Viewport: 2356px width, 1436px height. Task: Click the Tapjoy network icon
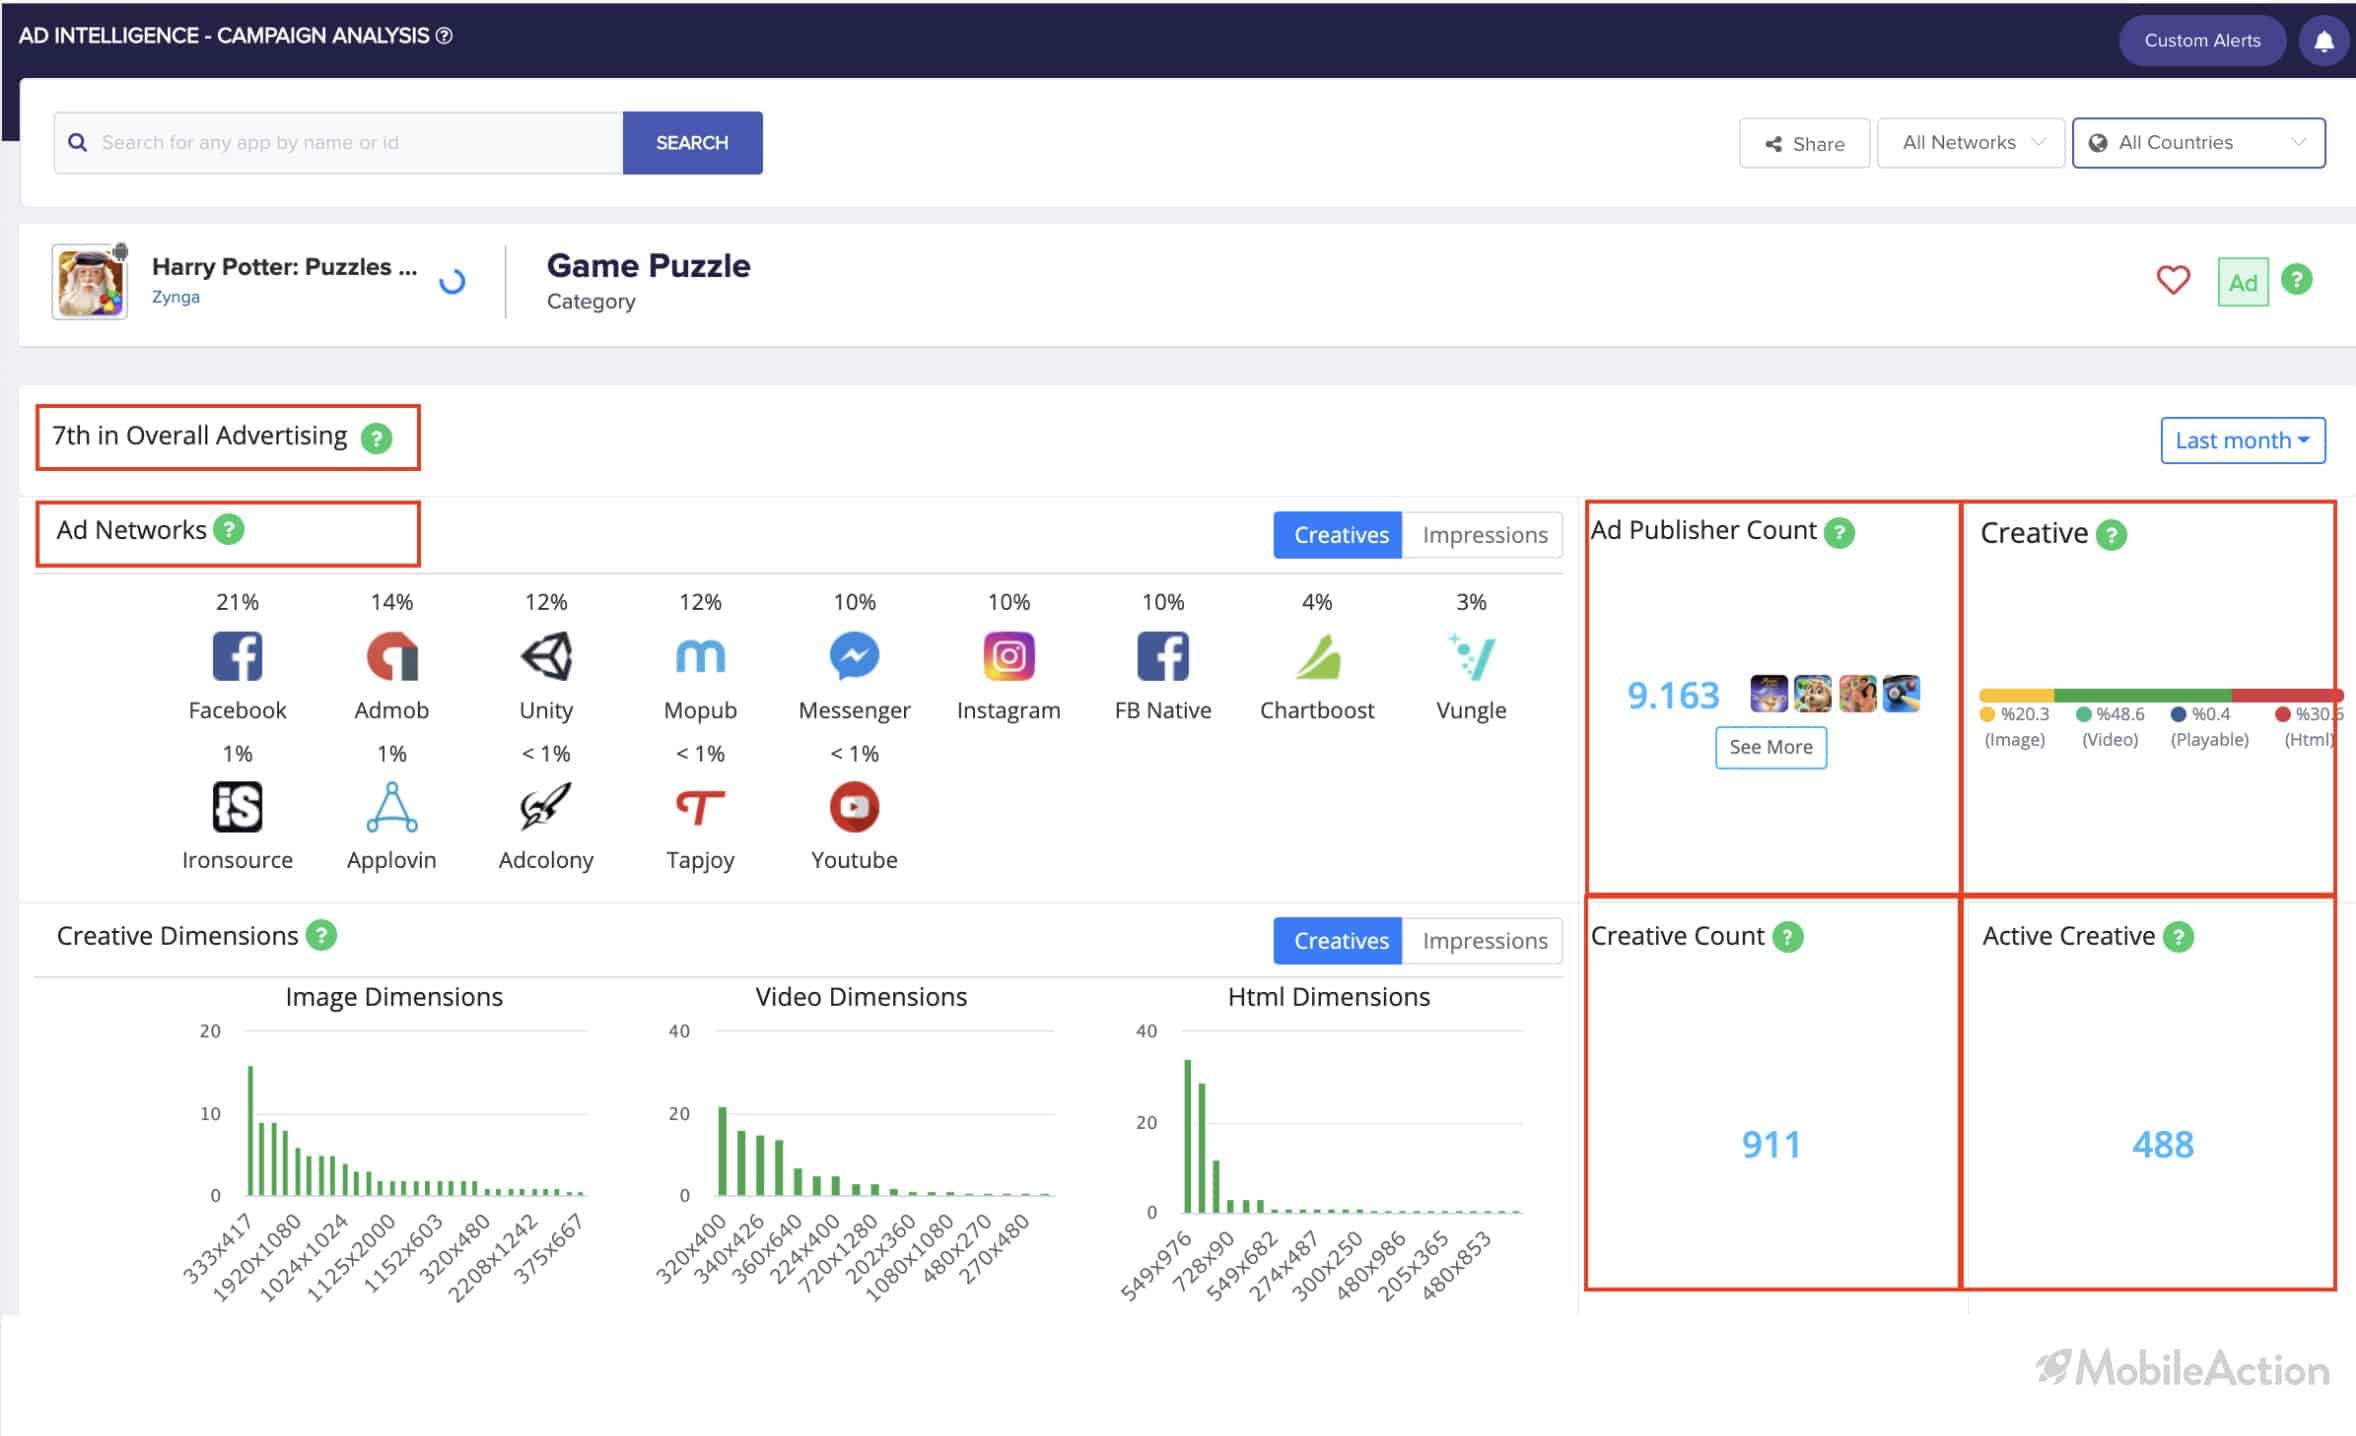(700, 806)
